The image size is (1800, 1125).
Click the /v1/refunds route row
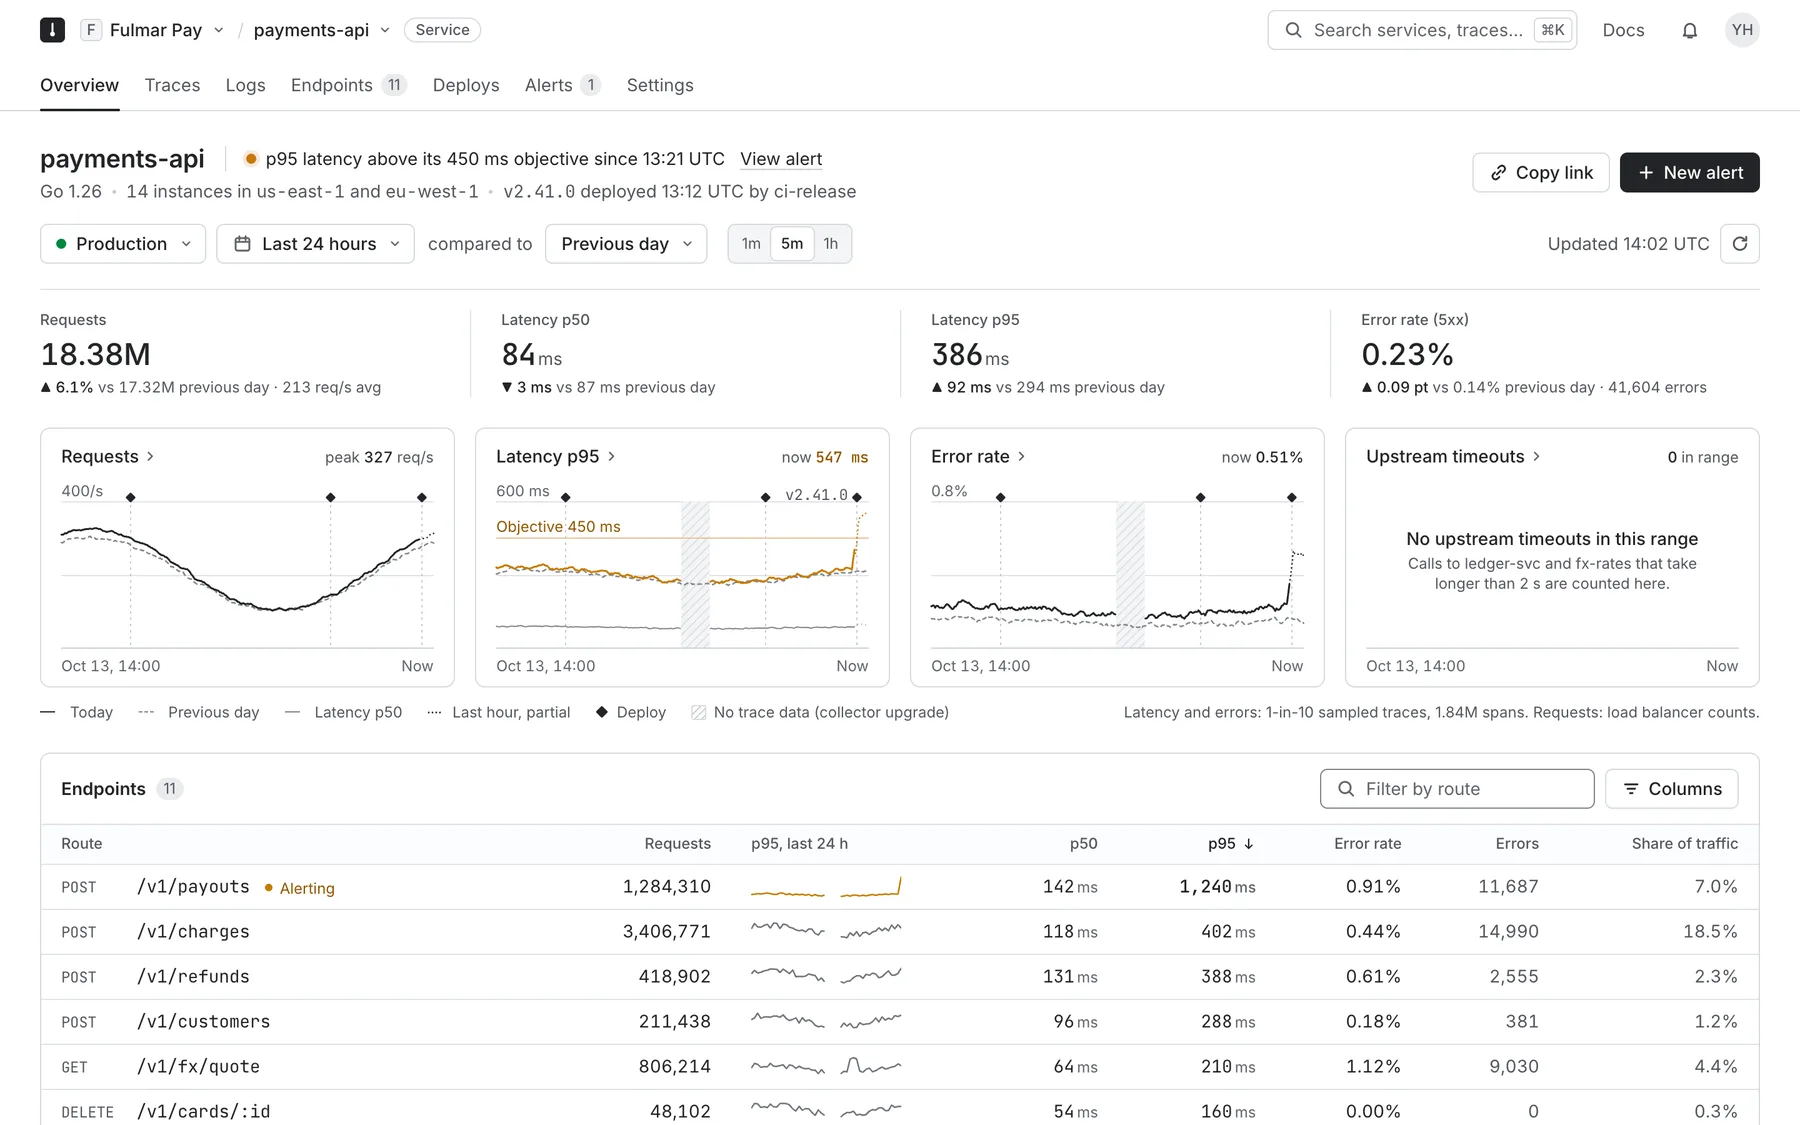[x=900, y=977]
